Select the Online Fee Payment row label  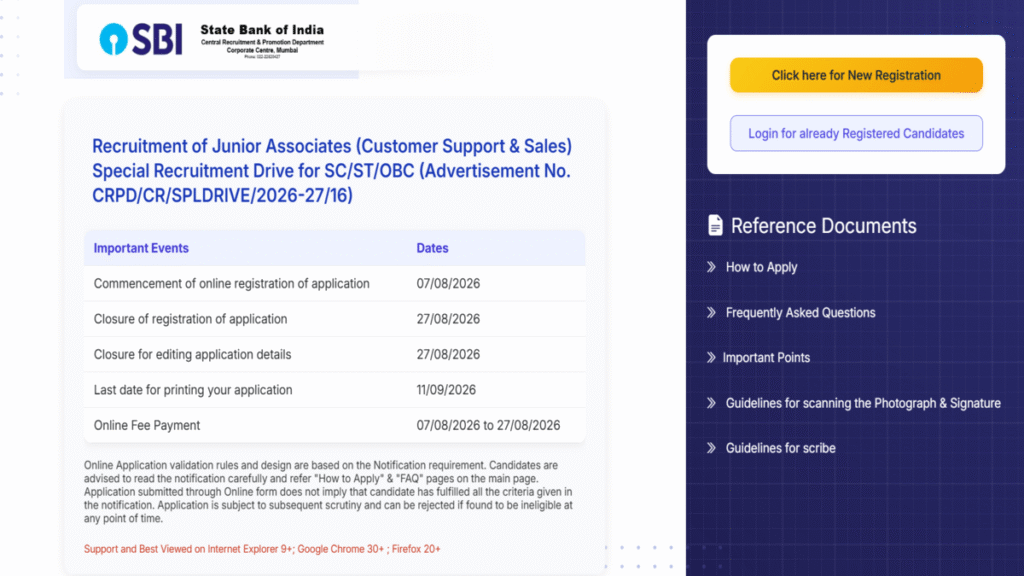click(x=147, y=425)
